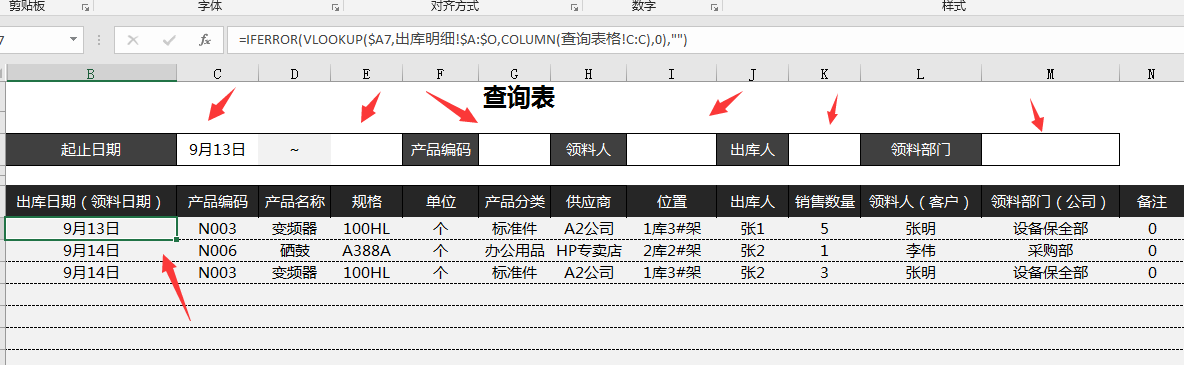This screenshot has width=1184, height=365.
Task: Select column M header
Action: coord(1050,73)
